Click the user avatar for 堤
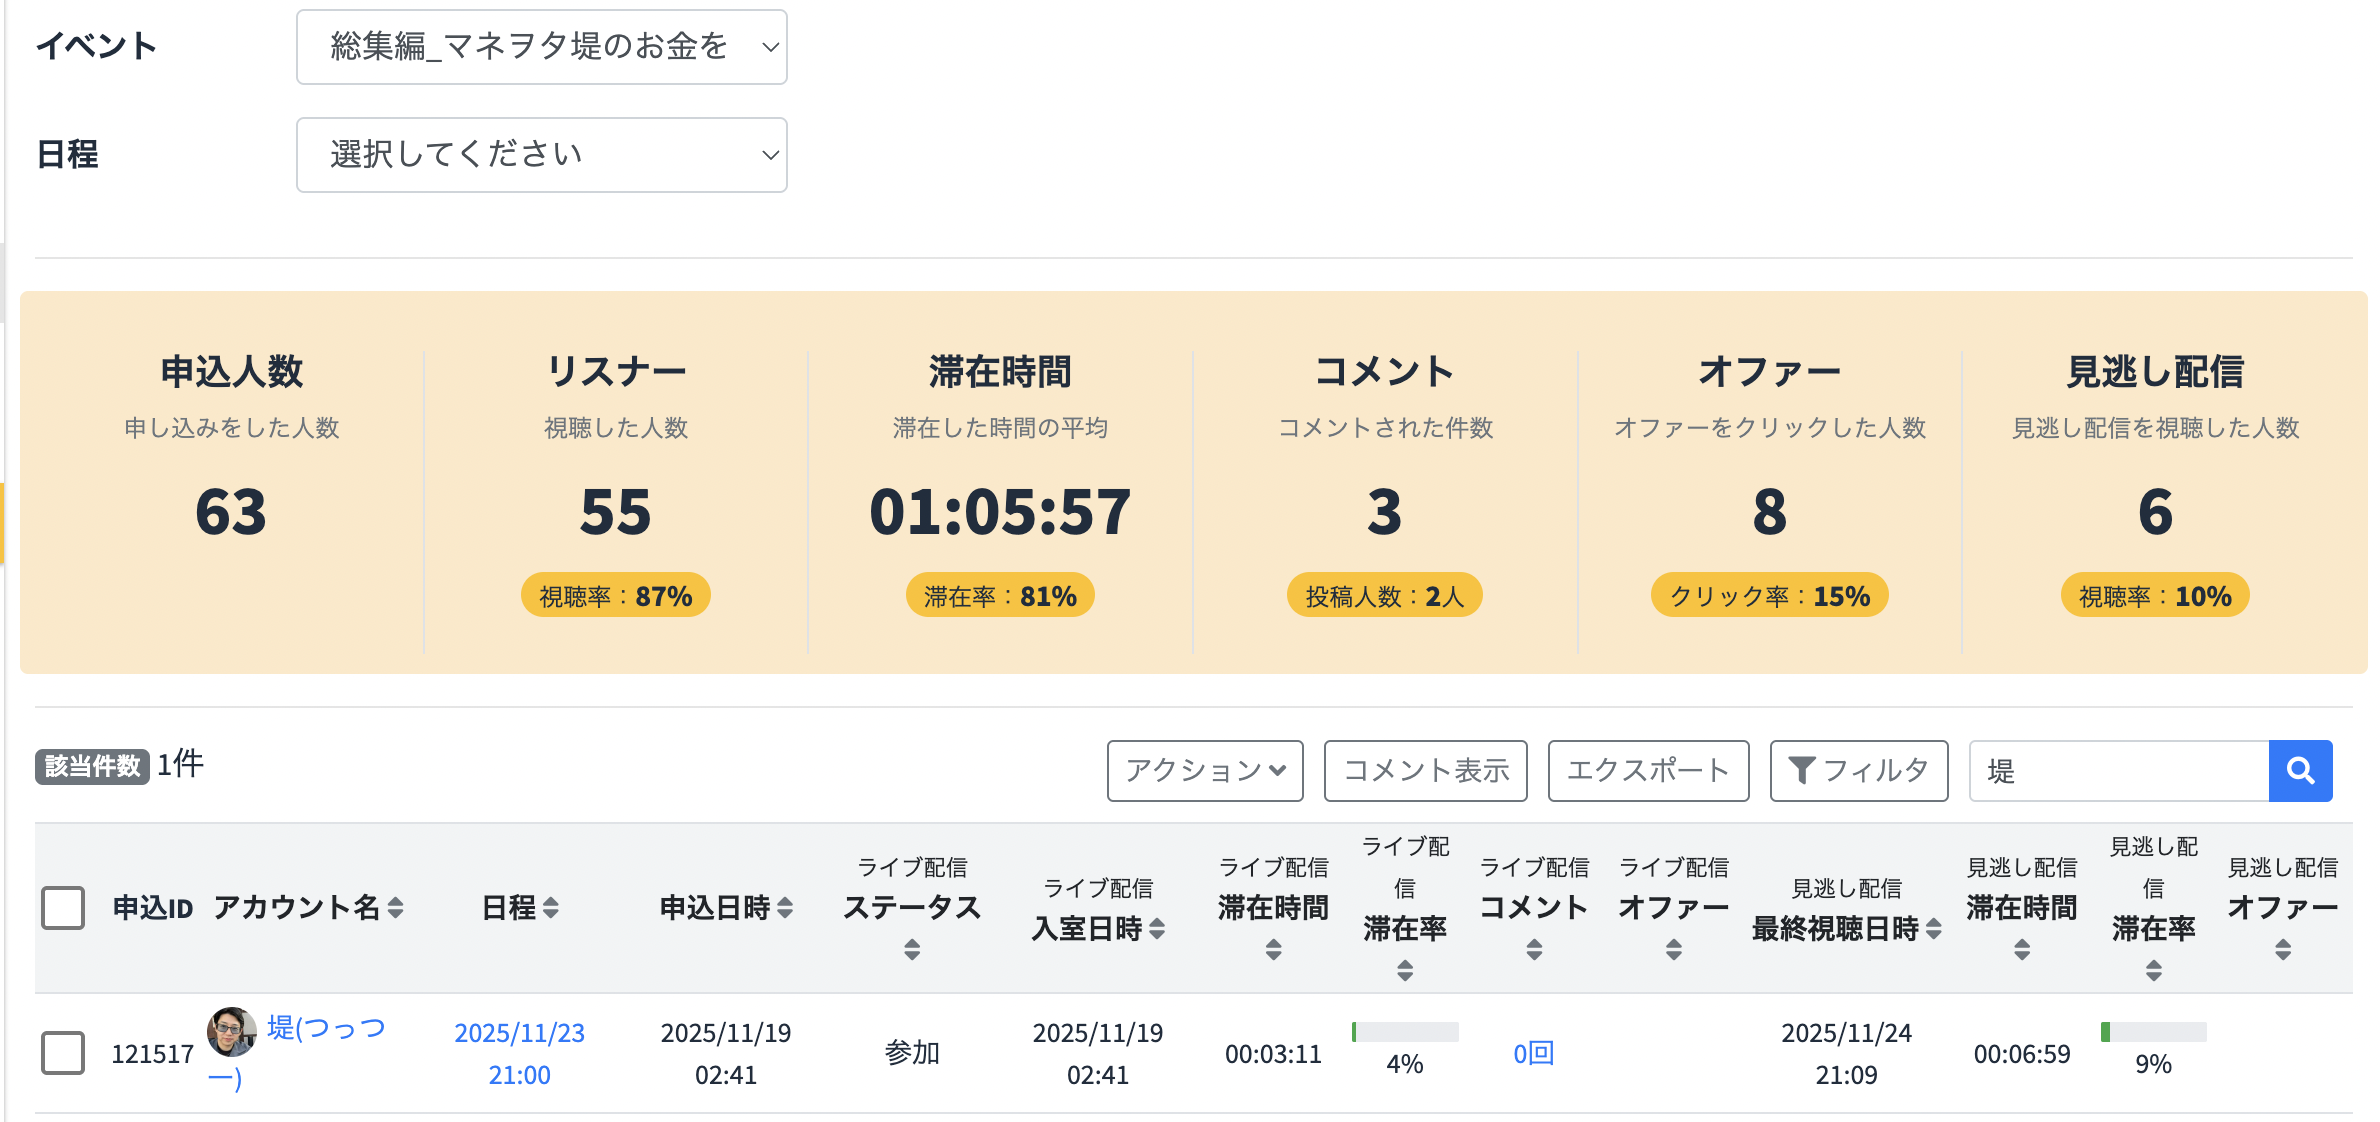The image size is (2380, 1122). pos(231,1032)
